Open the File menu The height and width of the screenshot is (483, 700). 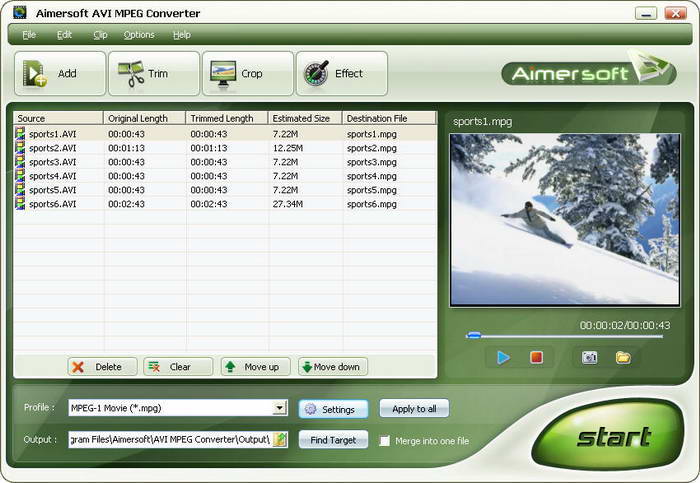(x=29, y=35)
